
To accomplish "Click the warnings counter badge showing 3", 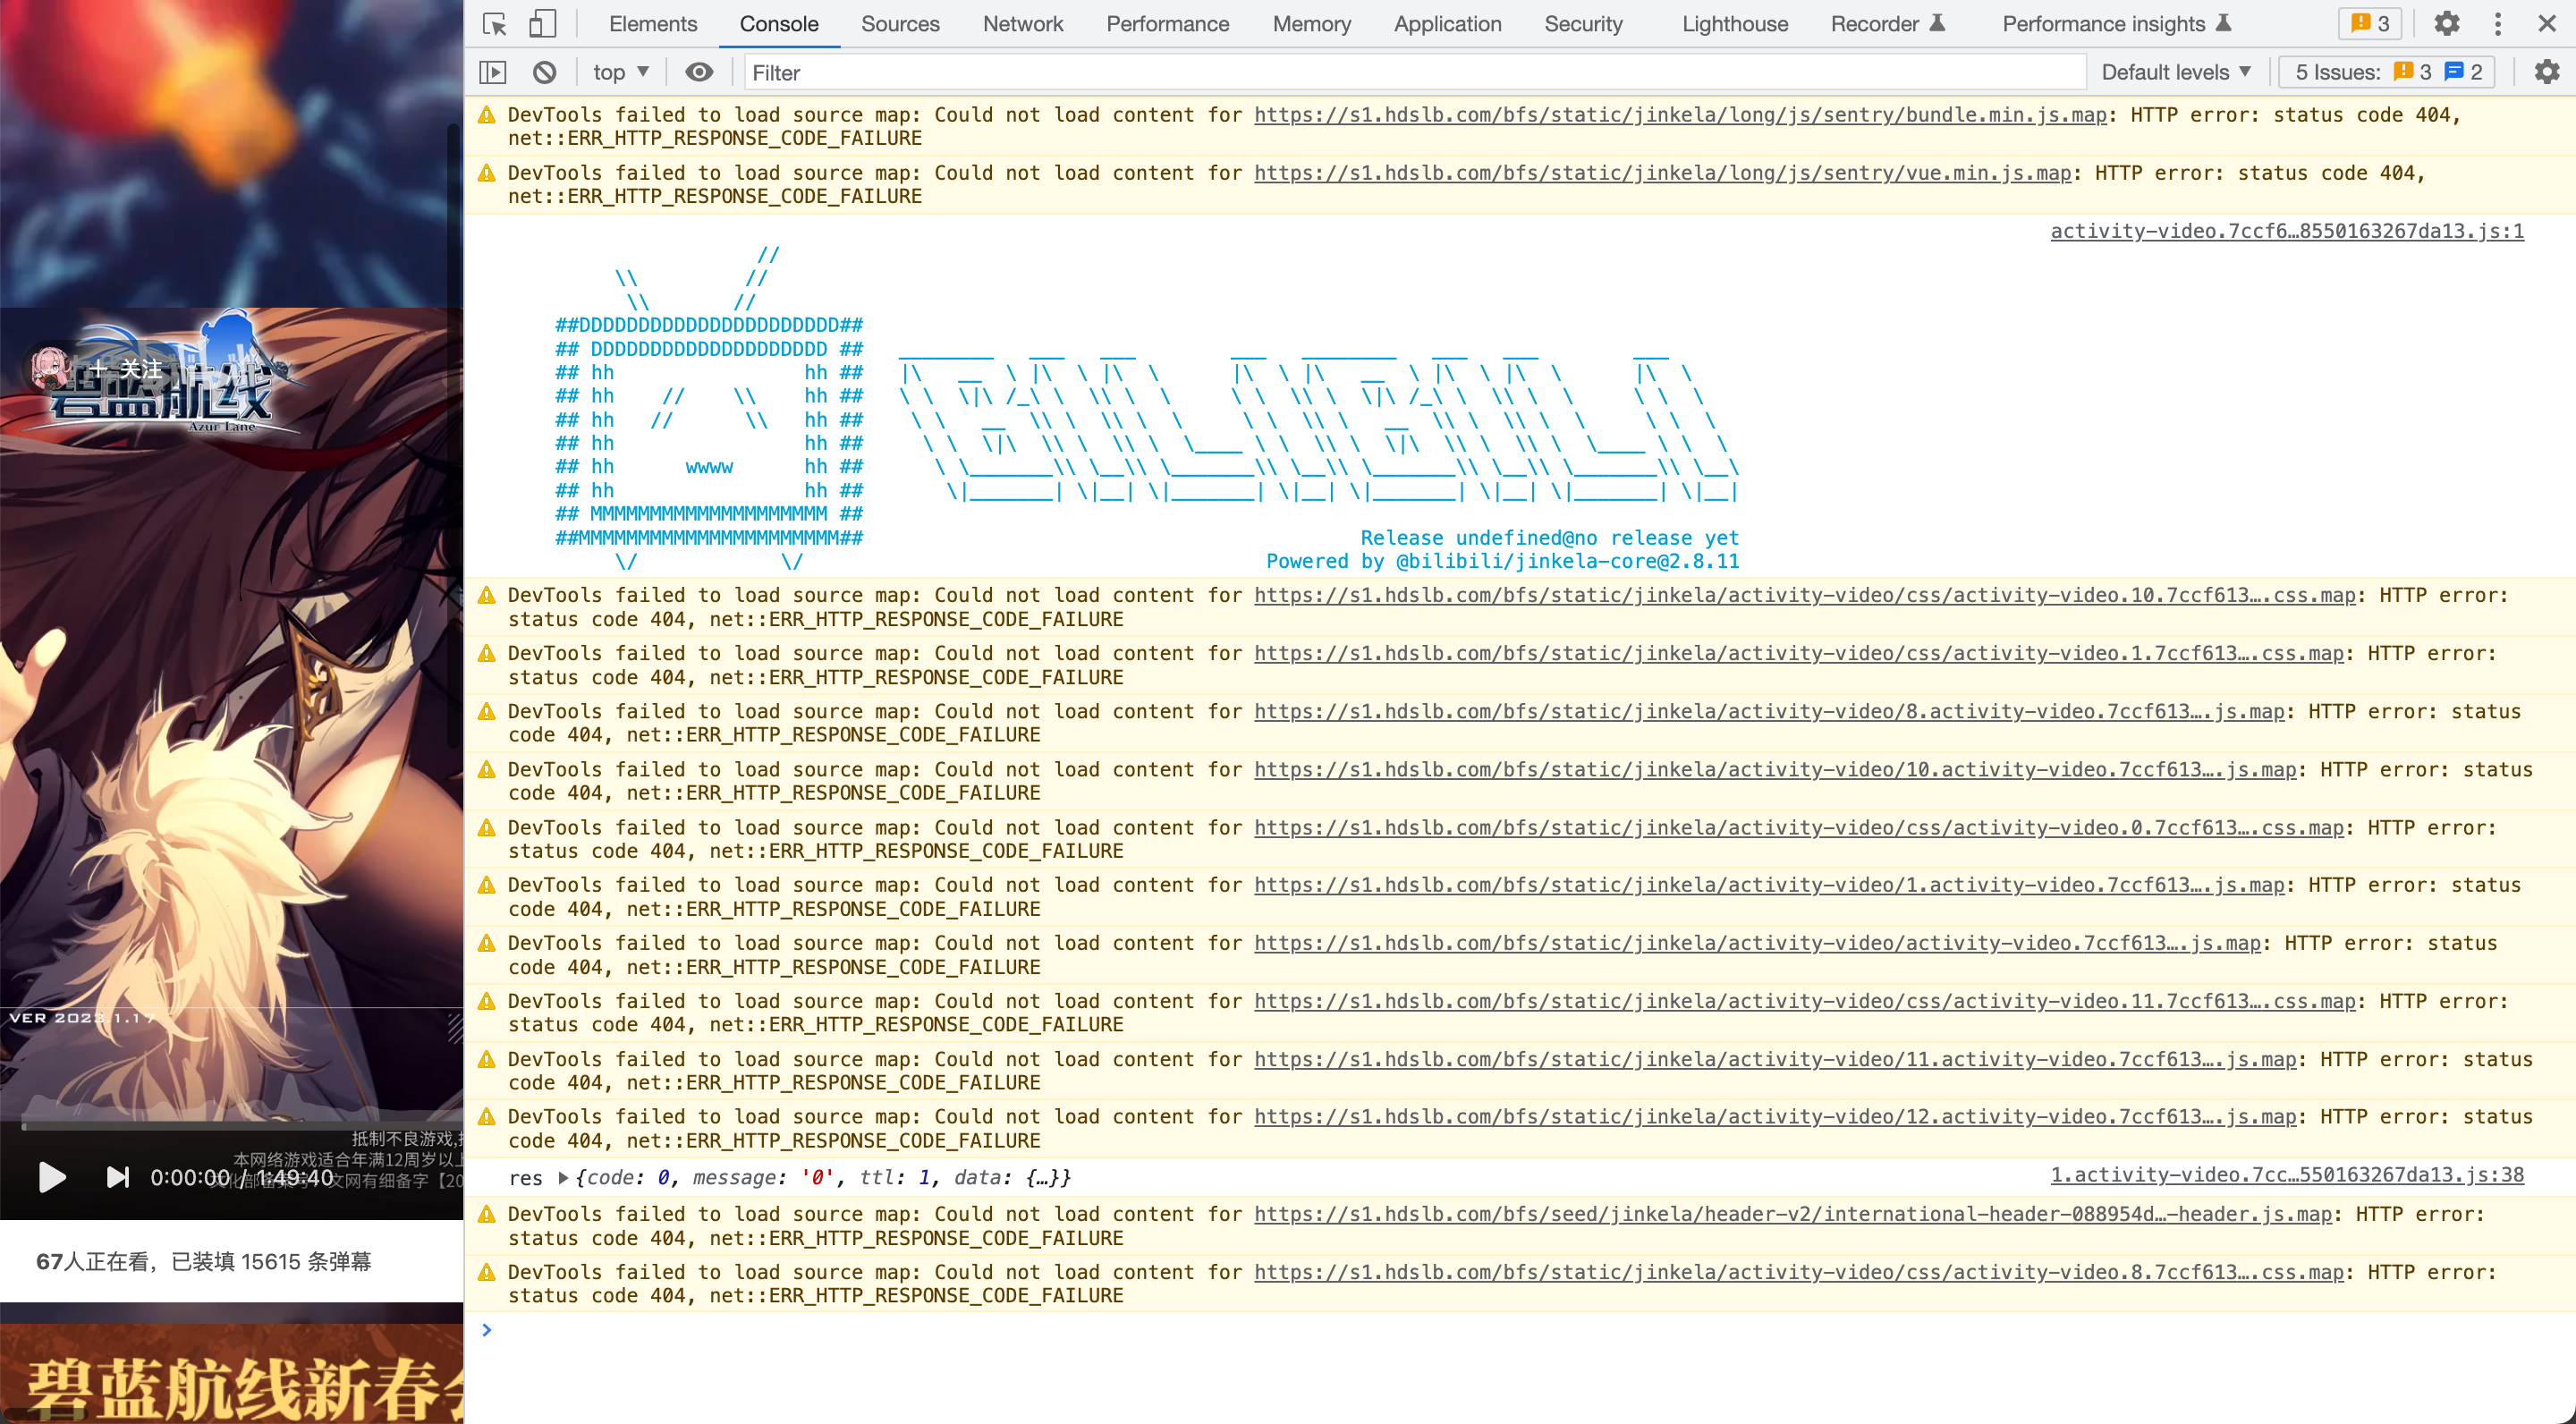I will [2368, 23].
